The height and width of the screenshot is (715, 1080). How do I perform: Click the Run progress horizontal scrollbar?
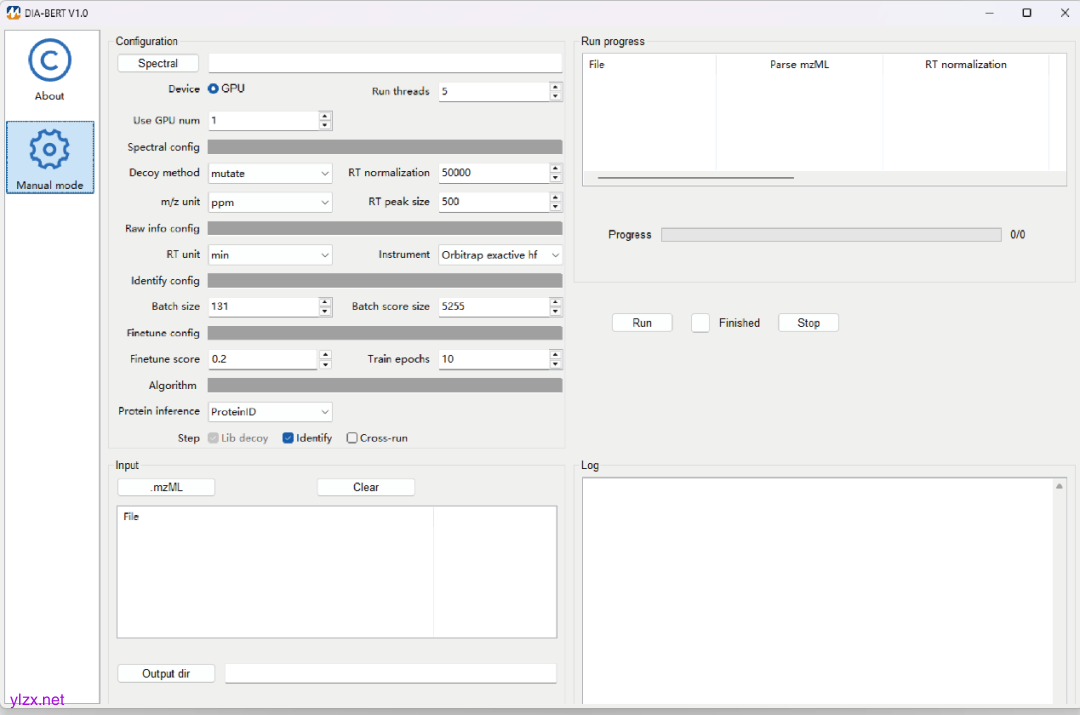[x=695, y=177]
